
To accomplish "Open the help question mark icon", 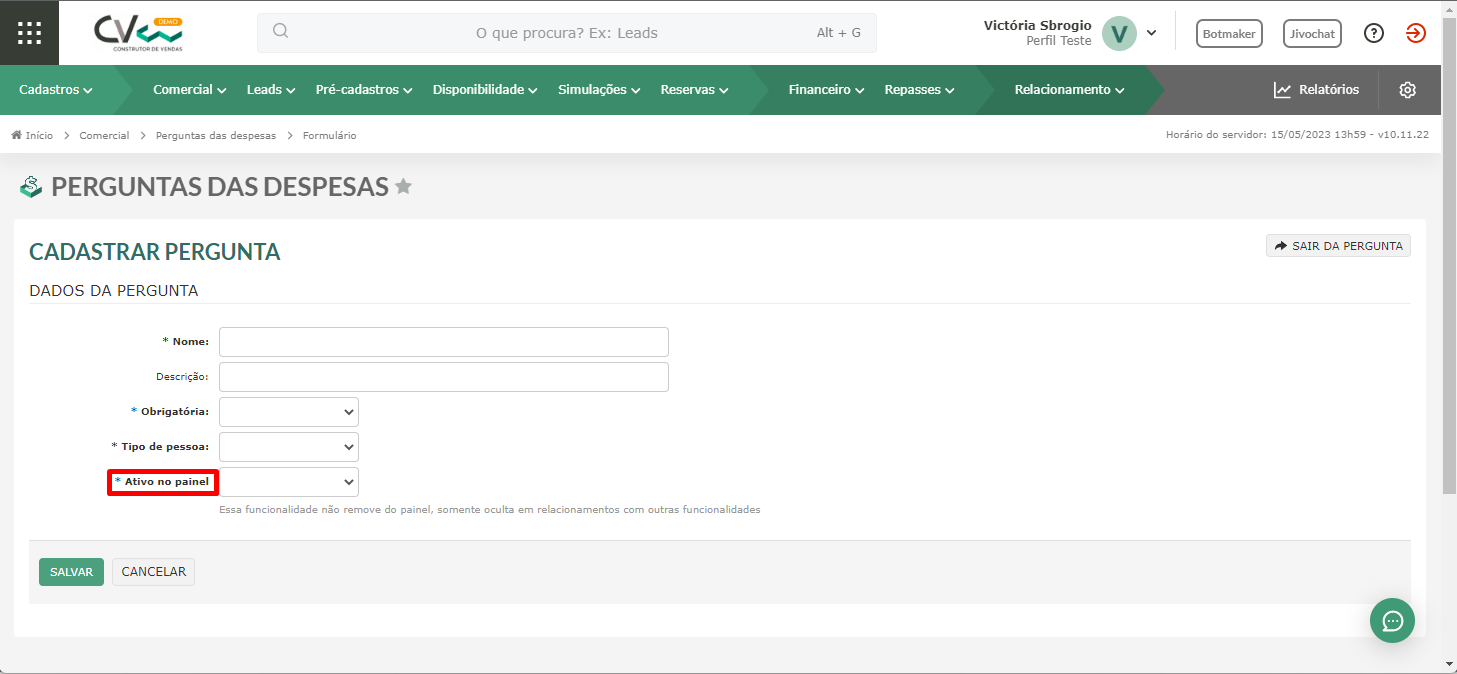I will [x=1374, y=33].
